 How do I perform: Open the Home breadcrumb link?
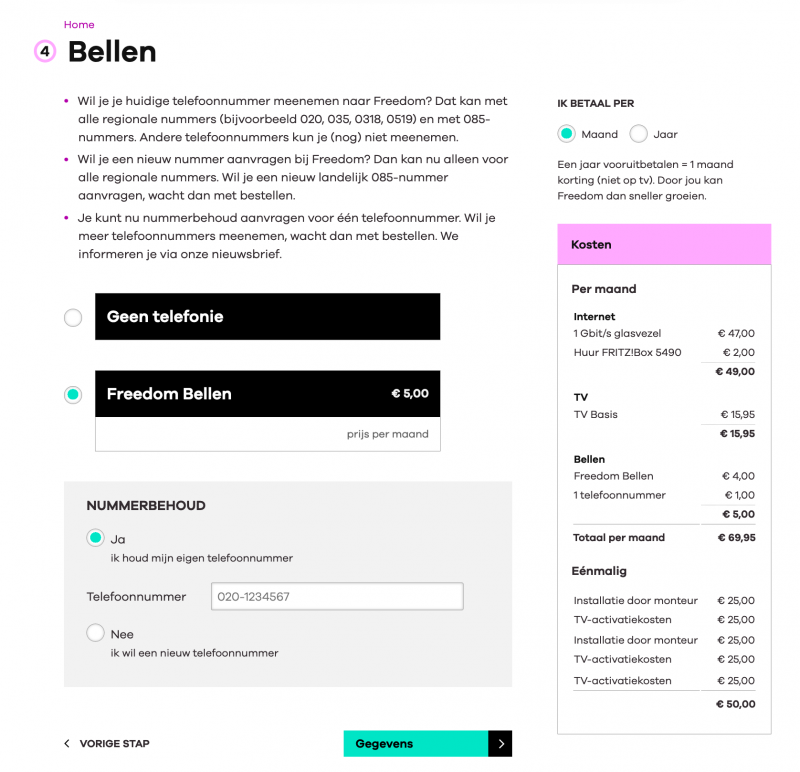79,24
